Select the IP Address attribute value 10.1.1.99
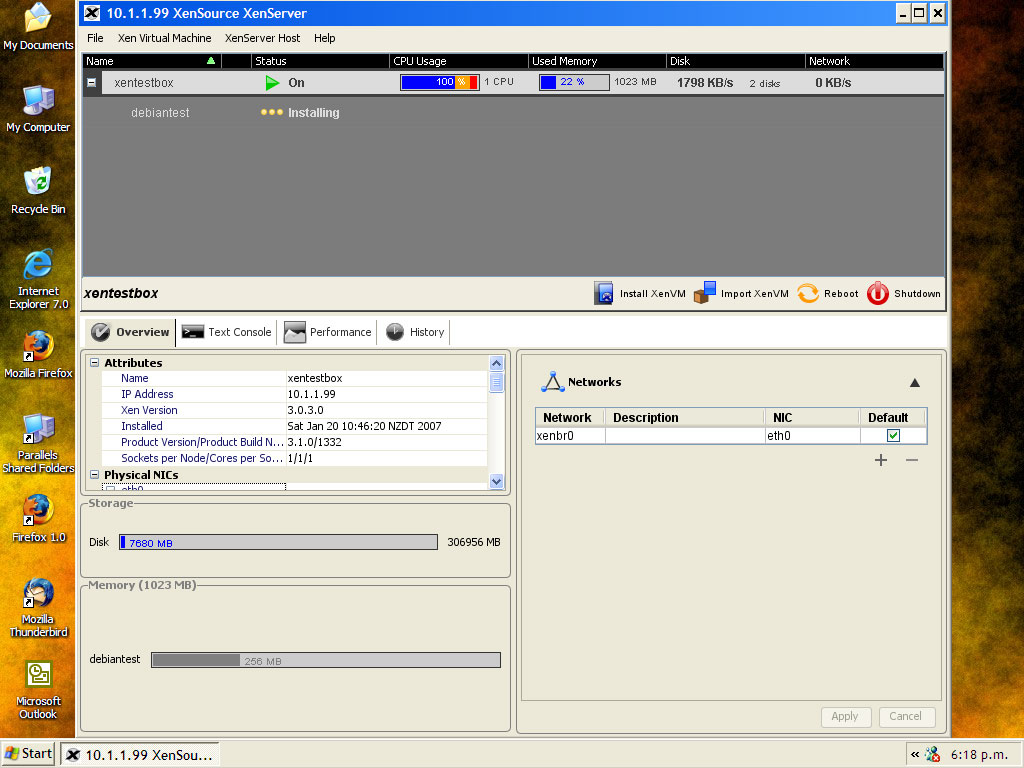This screenshot has width=1024, height=768. (x=312, y=394)
